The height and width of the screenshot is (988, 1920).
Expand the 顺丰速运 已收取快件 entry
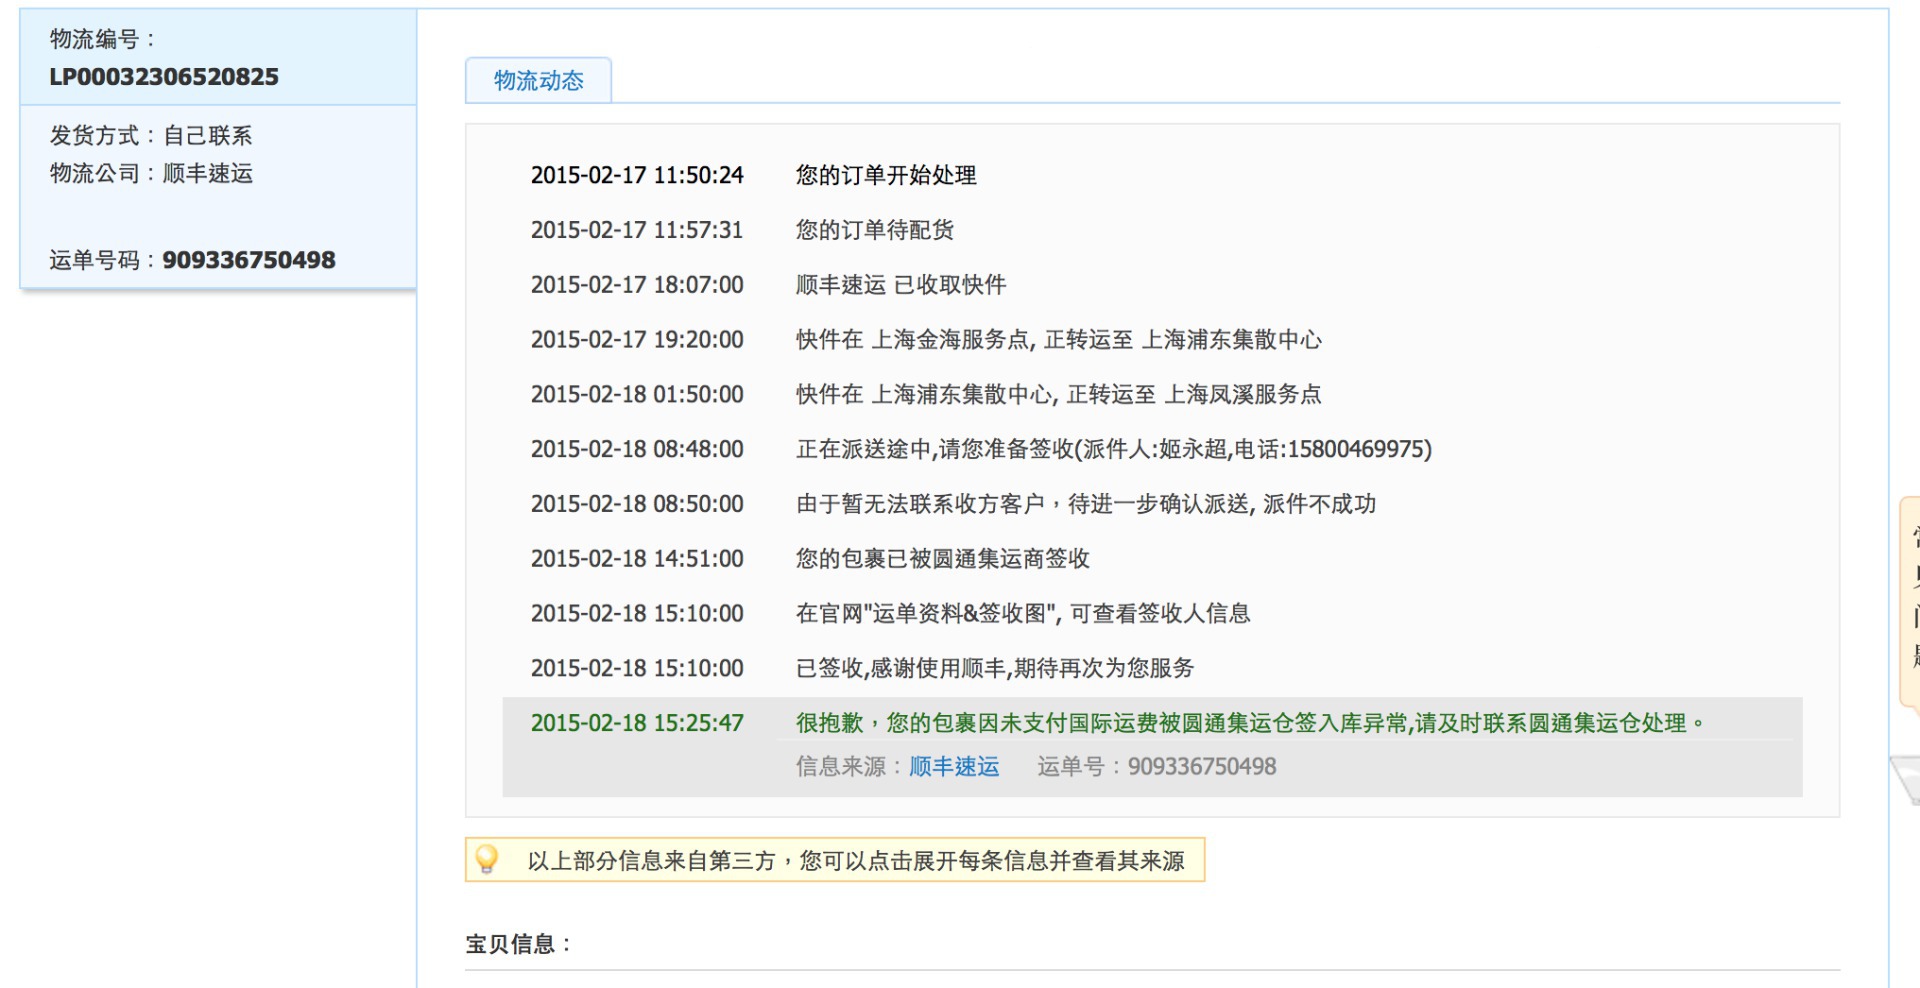click(x=900, y=285)
